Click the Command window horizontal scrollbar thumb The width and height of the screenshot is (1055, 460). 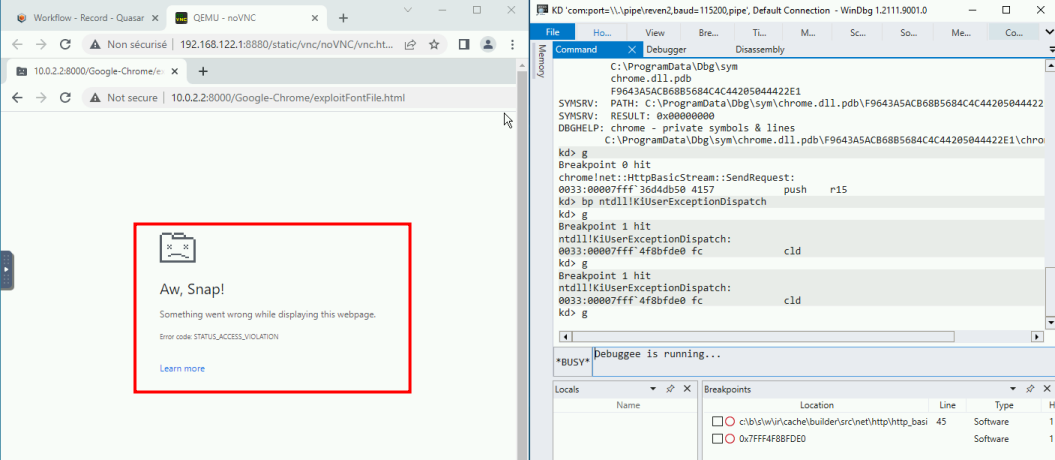coord(764,336)
